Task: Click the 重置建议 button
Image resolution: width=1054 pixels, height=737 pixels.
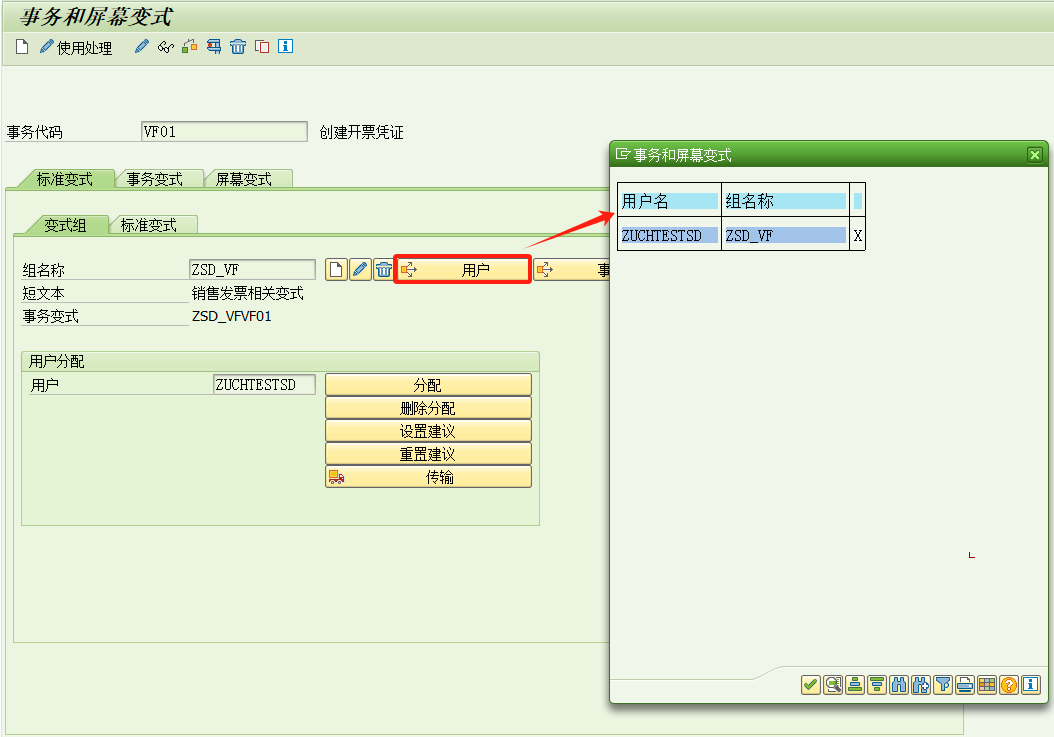Action: pos(428,453)
